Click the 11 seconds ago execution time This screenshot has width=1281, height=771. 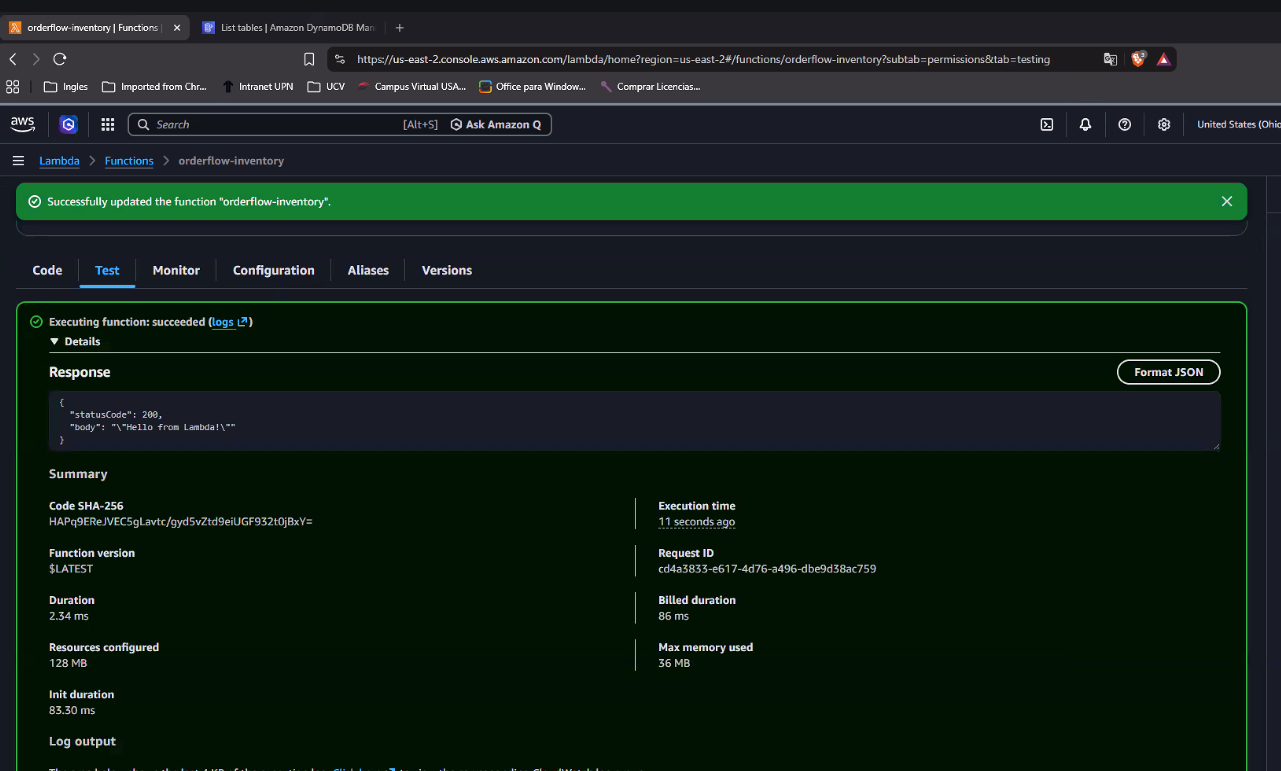[x=696, y=522]
